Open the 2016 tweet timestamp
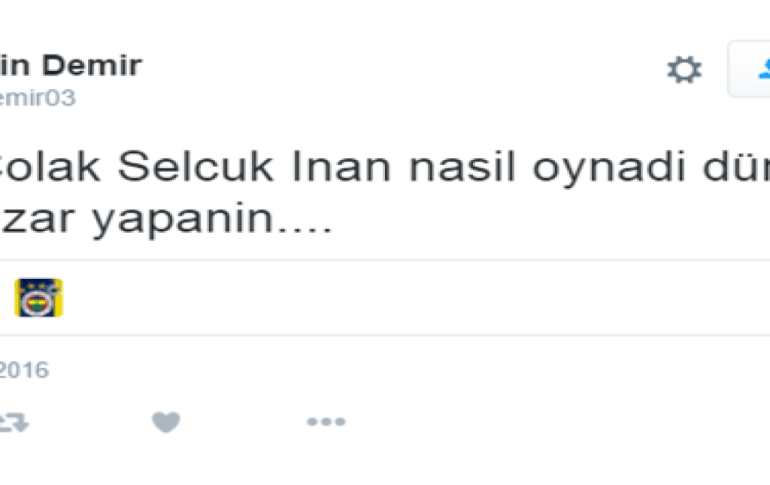 click(24, 370)
